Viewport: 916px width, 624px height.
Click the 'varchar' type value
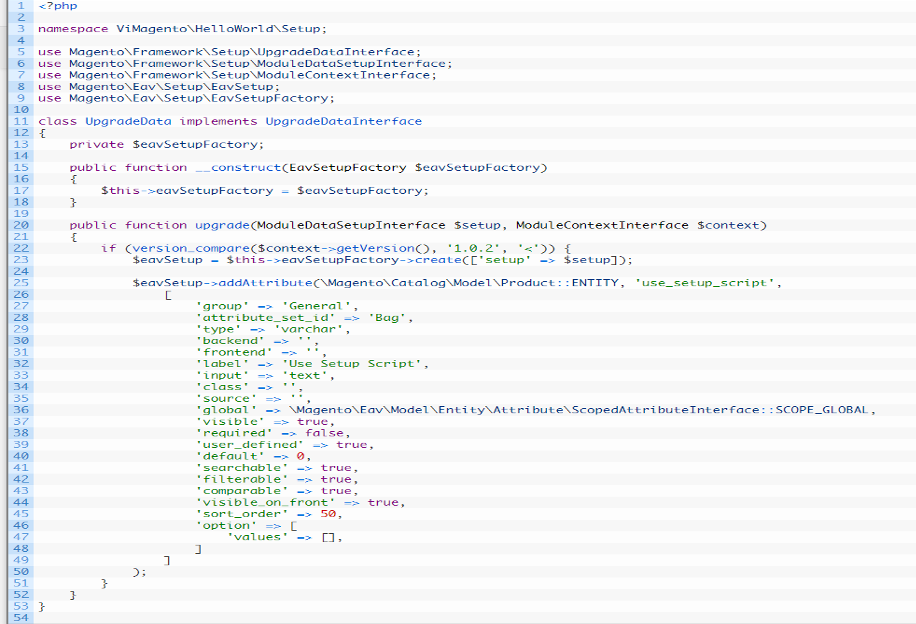point(308,329)
